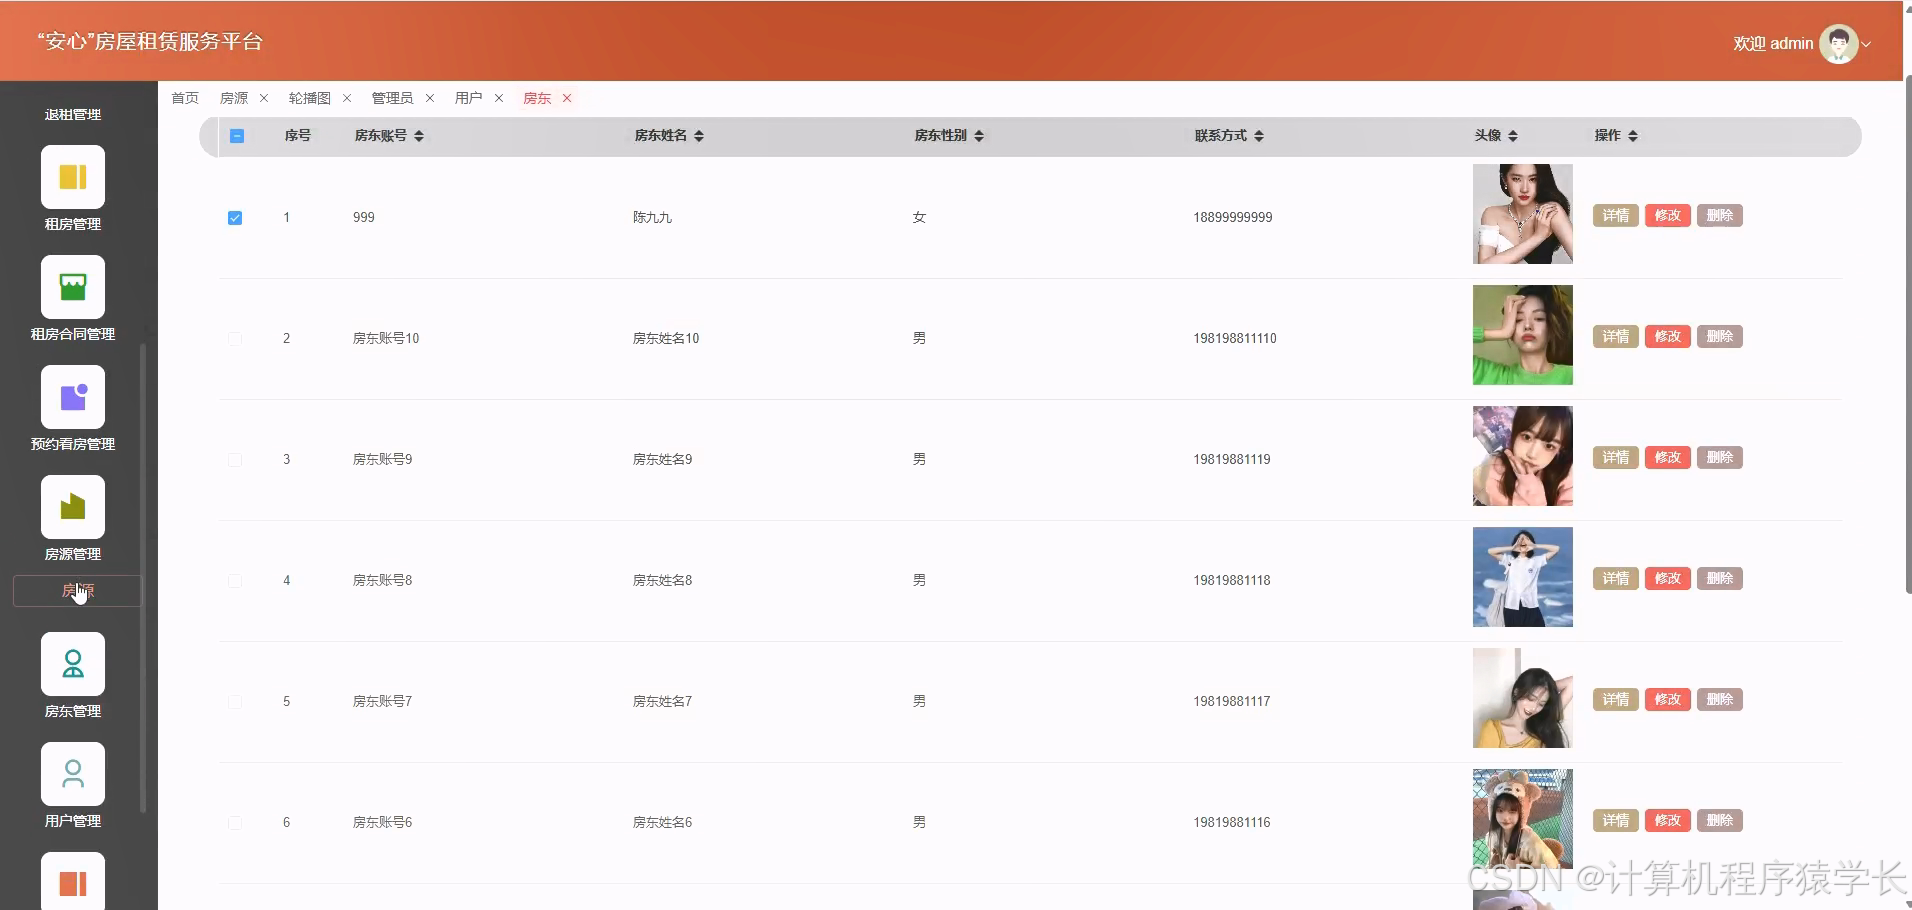1912x910 pixels.
Task: Sort by 房东账号 column arrows
Action: pos(419,136)
